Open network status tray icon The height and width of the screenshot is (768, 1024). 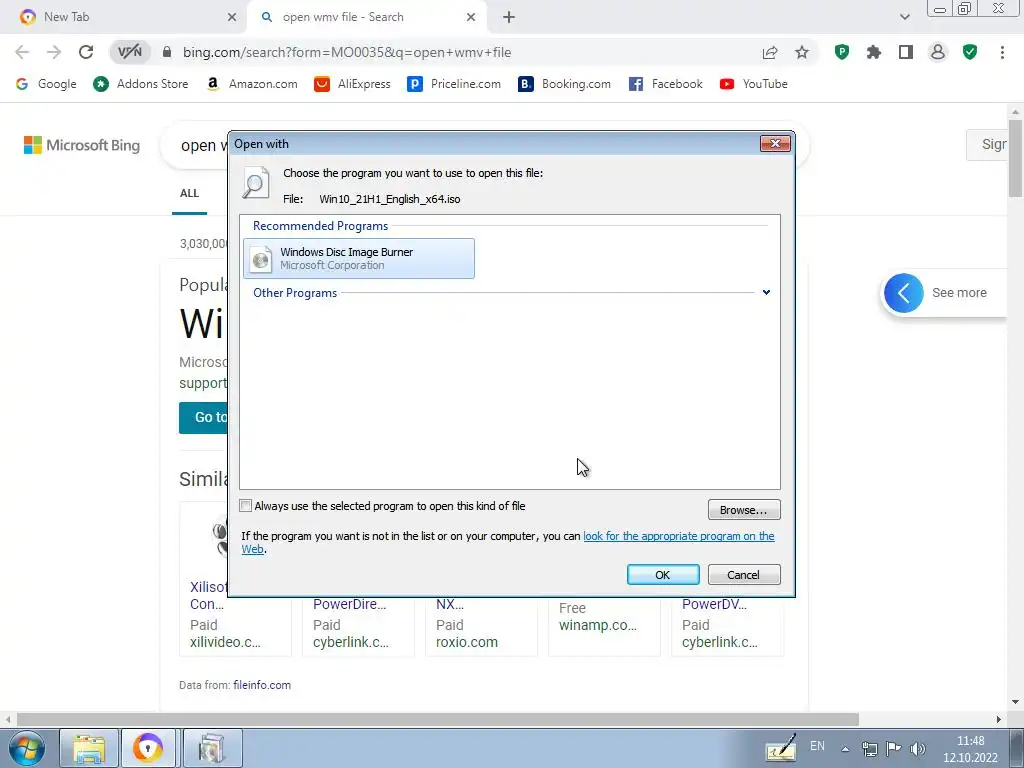click(x=869, y=748)
